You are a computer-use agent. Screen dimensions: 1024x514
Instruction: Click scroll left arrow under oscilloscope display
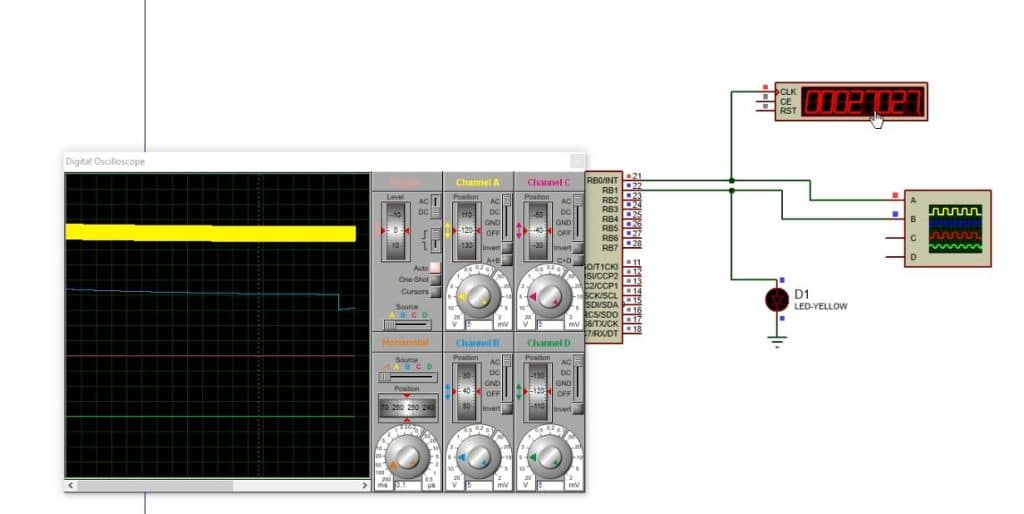click(71, 485)
